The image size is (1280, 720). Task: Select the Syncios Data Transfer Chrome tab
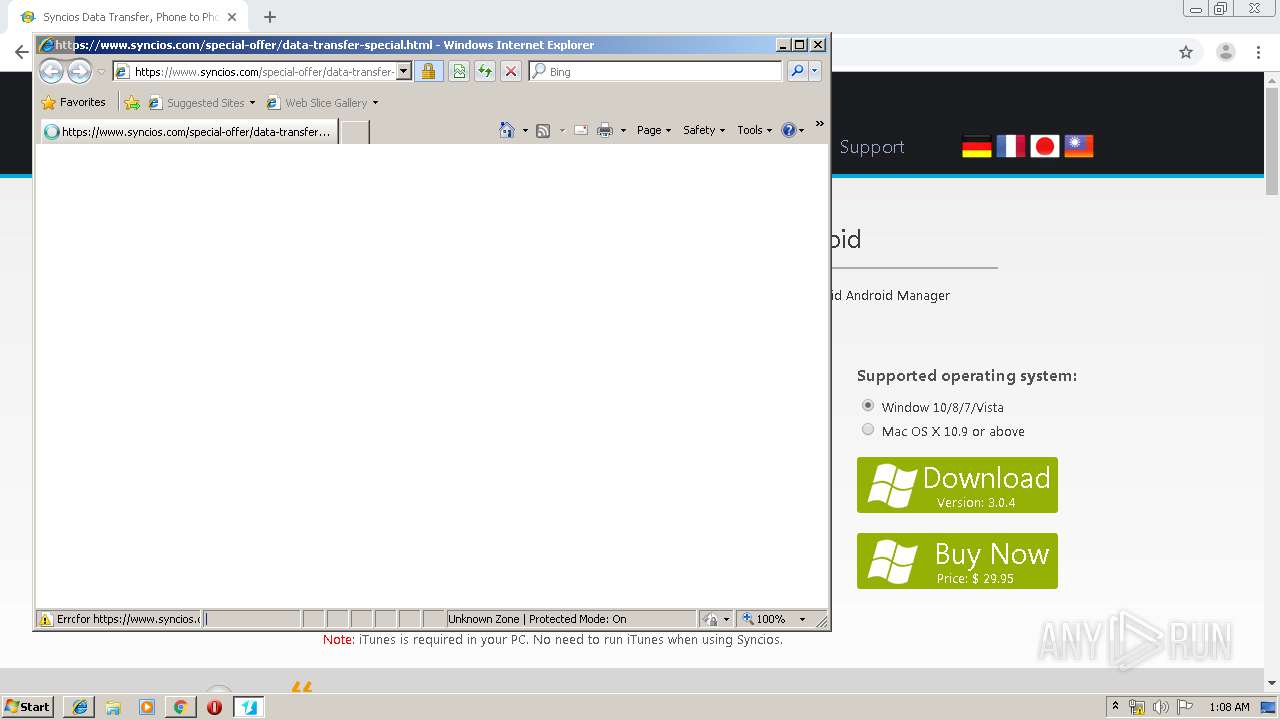coord(128,17)
